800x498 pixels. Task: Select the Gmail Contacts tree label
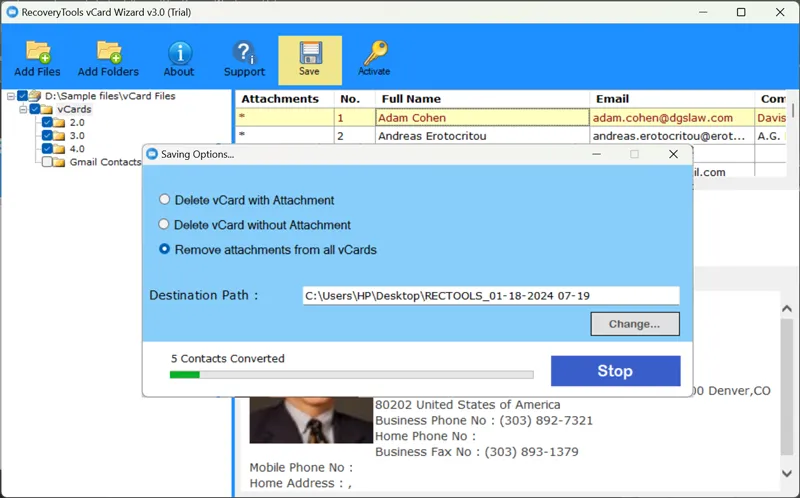tap(105, 162)
